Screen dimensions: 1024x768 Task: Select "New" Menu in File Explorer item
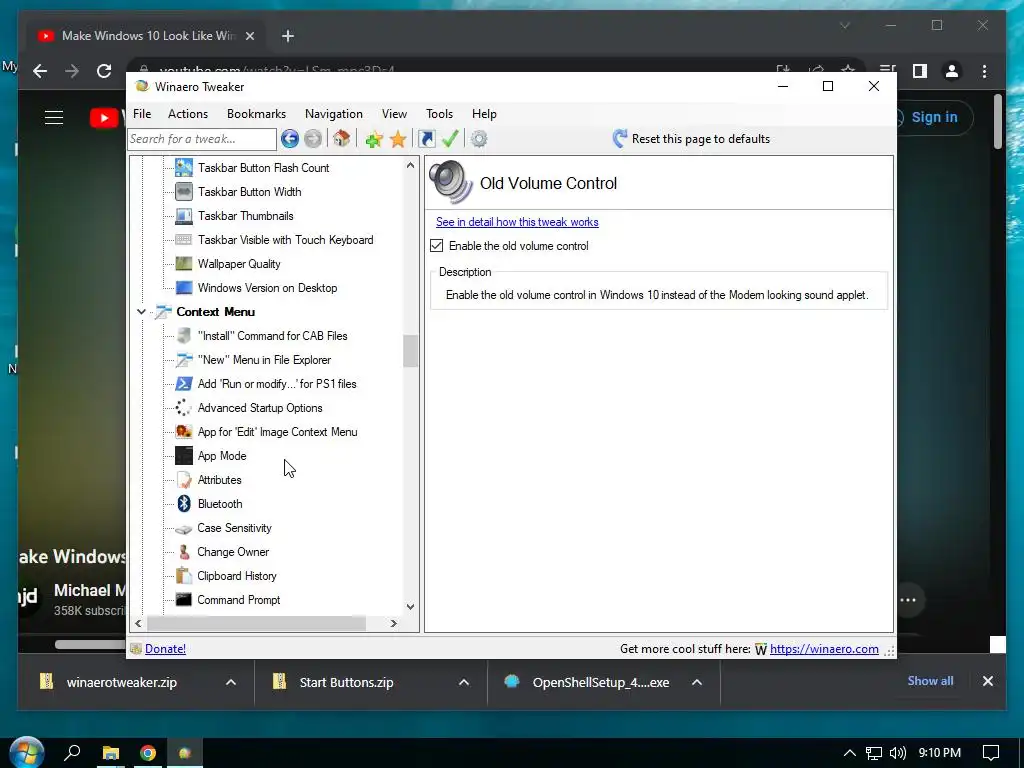[x=264, y=360]
